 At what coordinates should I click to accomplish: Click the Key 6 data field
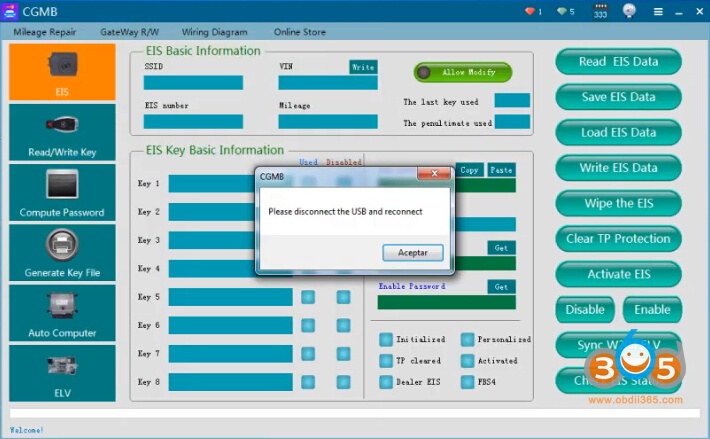pyautogui.click(x=230, y=325)
